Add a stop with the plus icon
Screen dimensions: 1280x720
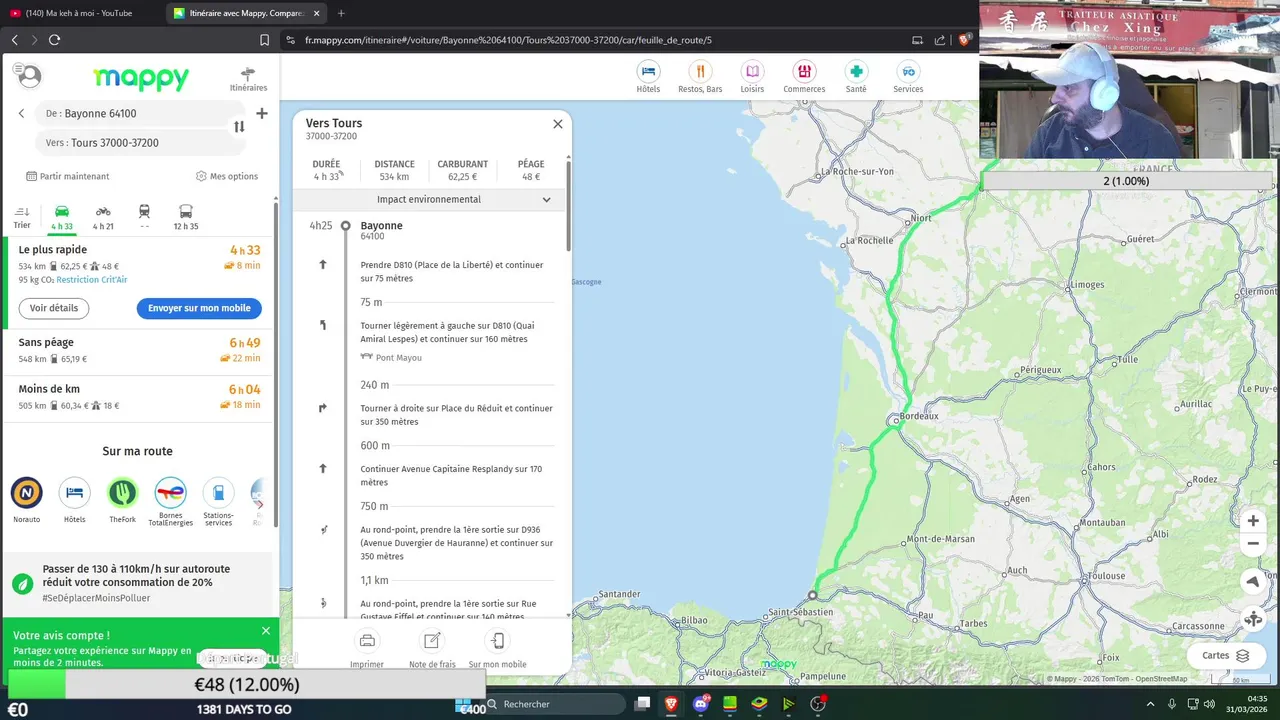tap(262, 113)
